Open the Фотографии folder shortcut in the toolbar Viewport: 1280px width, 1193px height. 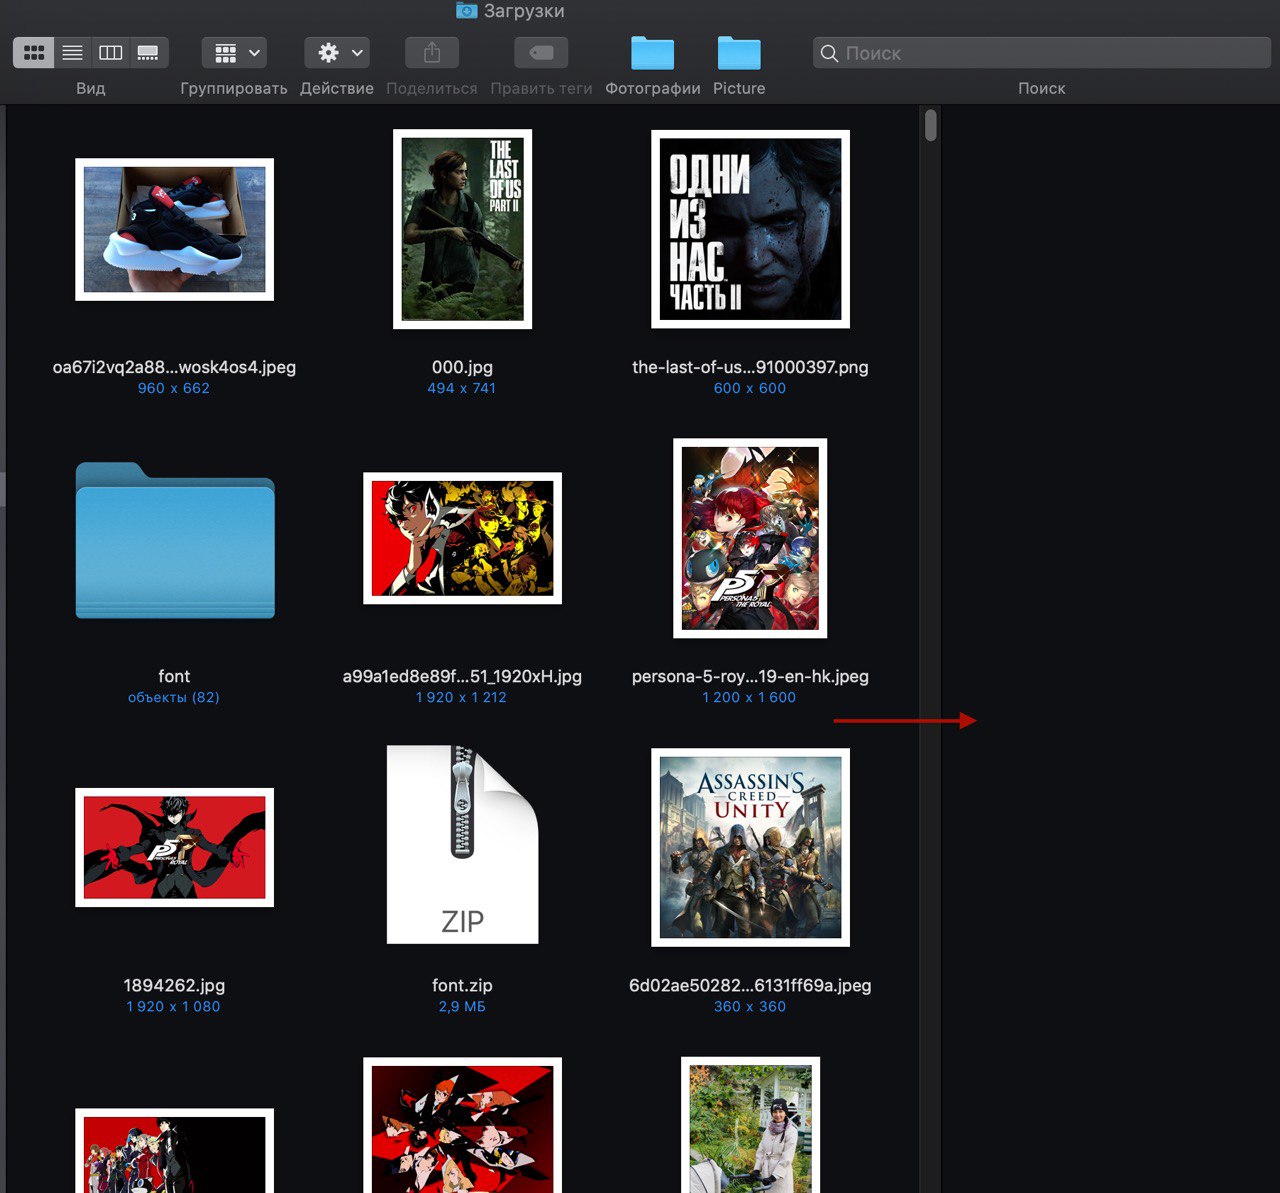(652, 52)
